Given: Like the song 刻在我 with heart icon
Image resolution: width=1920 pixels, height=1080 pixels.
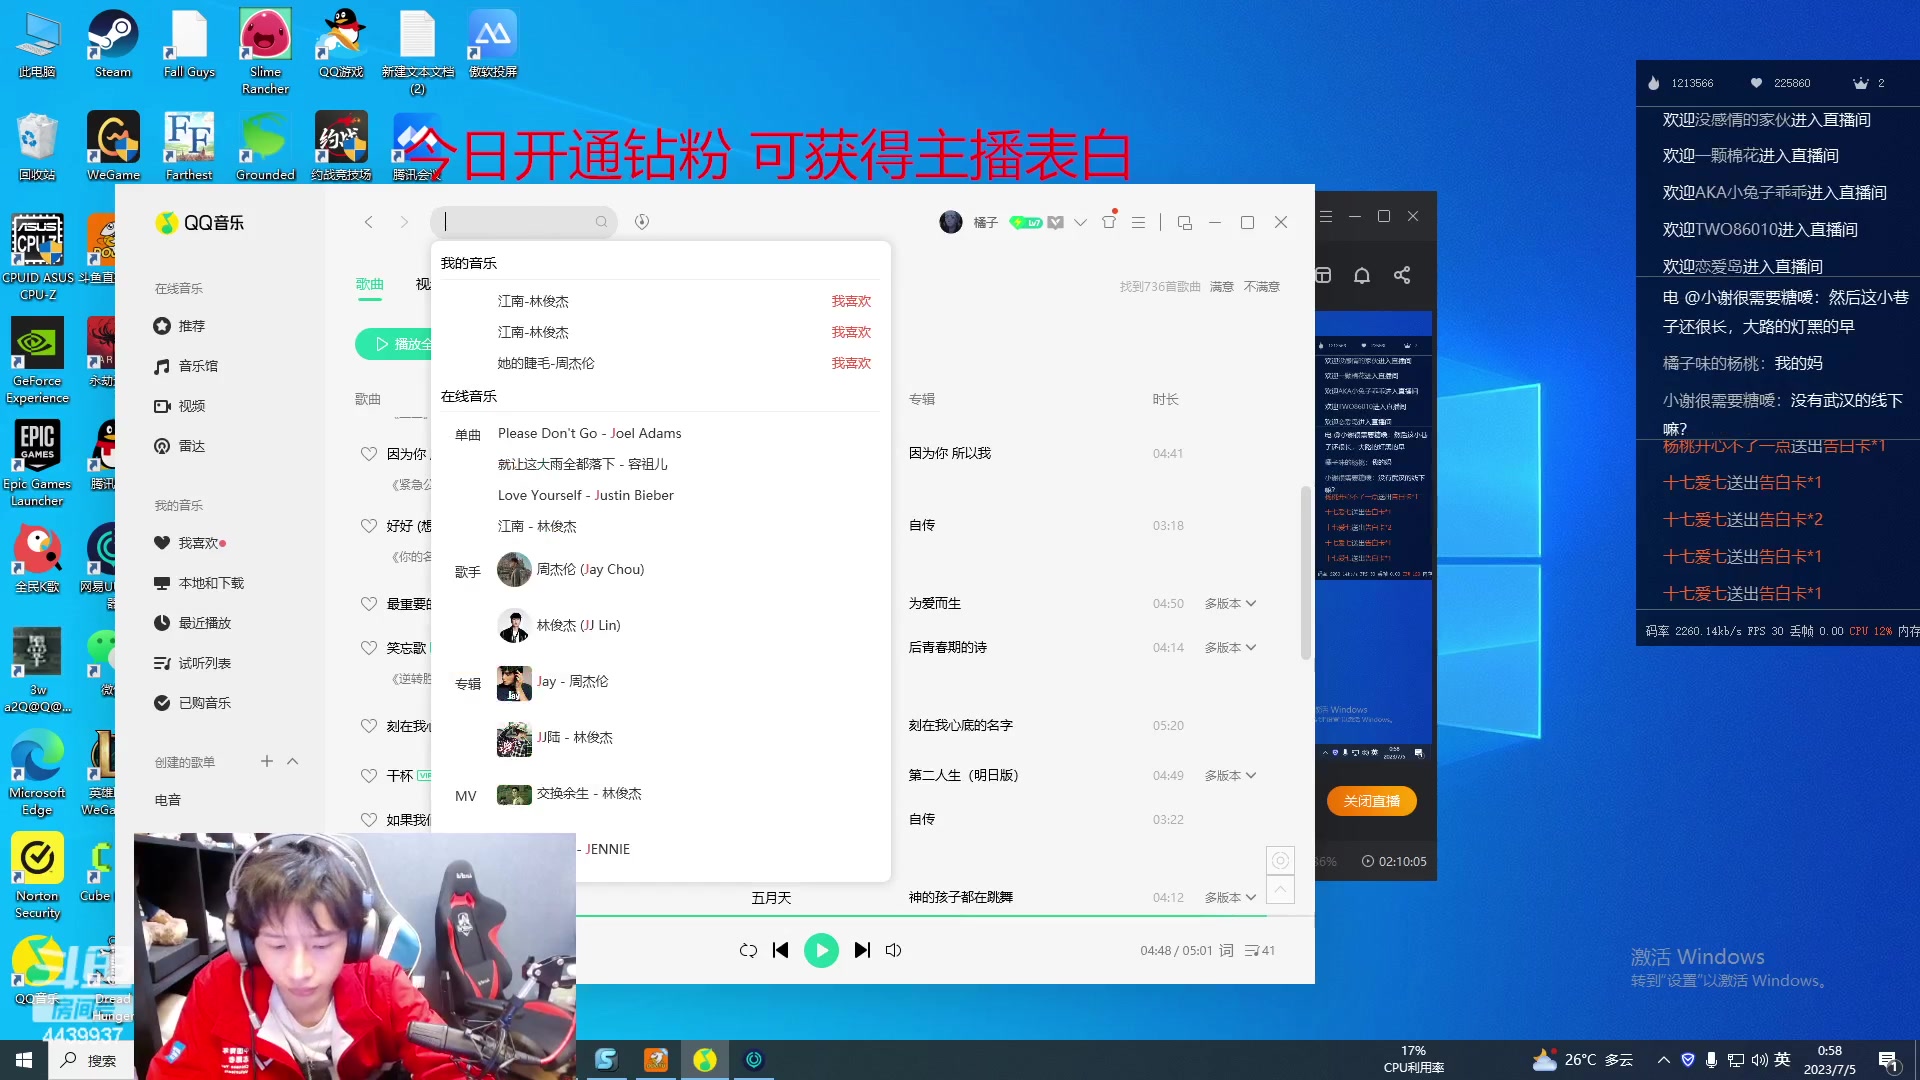Looking at the screenshot, I should 369,725.
